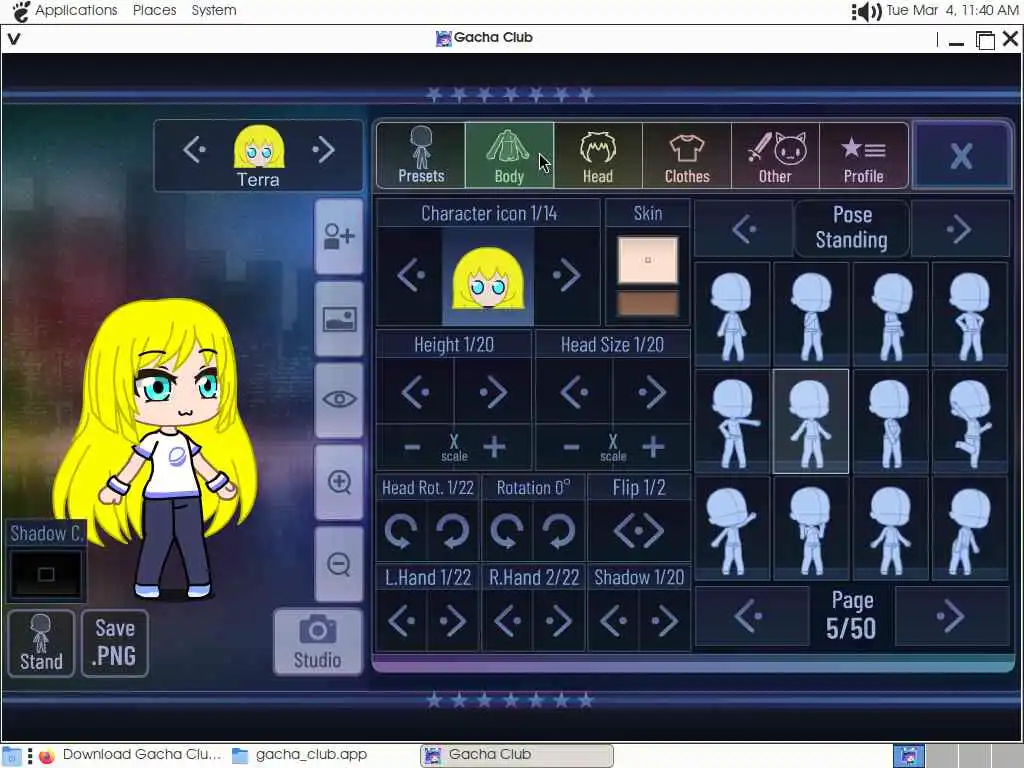Go to next Pose category
Viewport: 1024px width, 768px height.
tap(959, 229)
